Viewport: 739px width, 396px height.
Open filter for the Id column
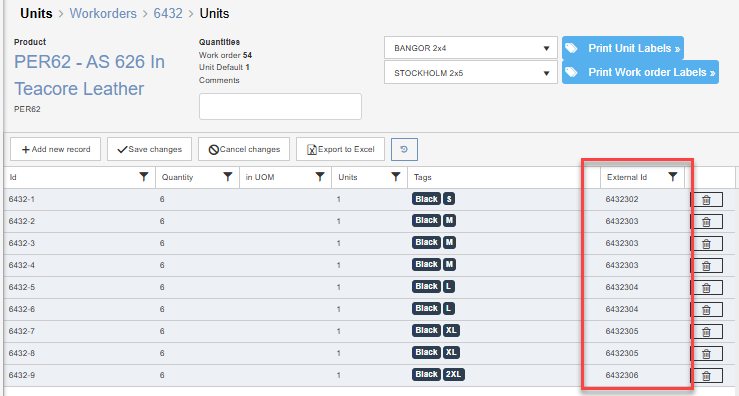[144, 177]
